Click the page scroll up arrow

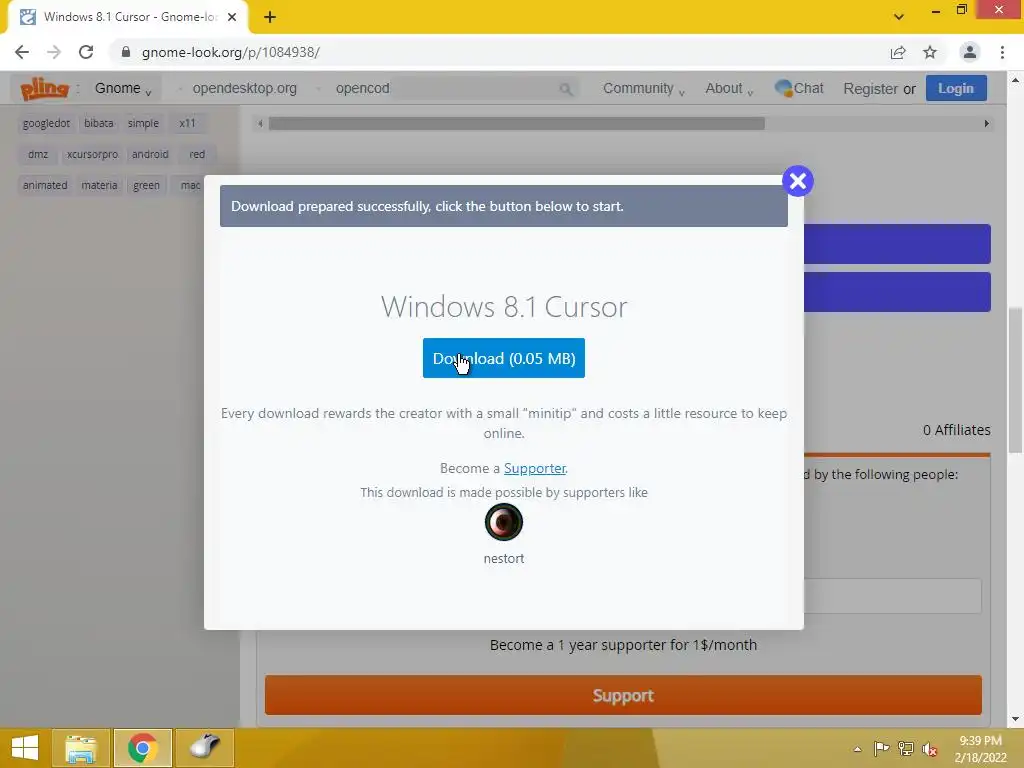[x=1015, y=80]
